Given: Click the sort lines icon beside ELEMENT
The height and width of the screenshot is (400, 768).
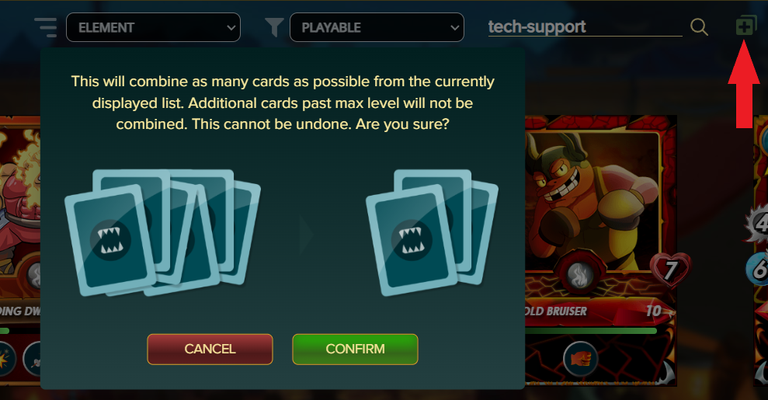Looking at the screenshot, I should coord(46,27).
